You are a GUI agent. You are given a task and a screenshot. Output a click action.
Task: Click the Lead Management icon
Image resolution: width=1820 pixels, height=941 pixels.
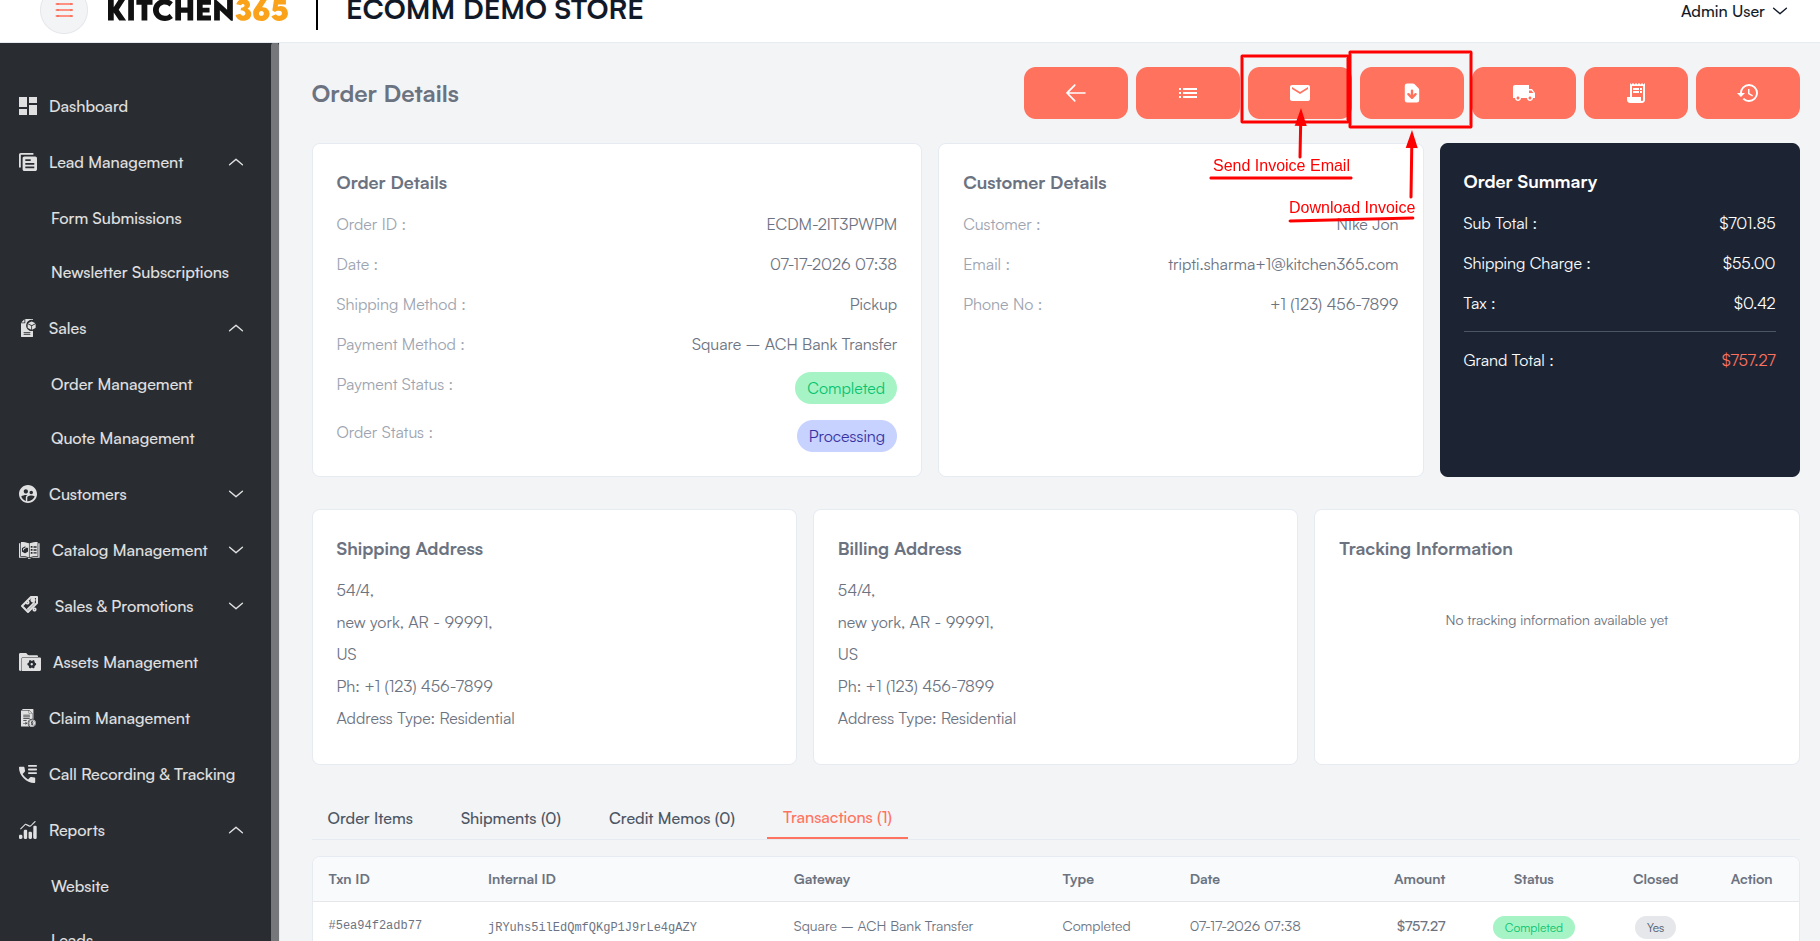(28, 162)
